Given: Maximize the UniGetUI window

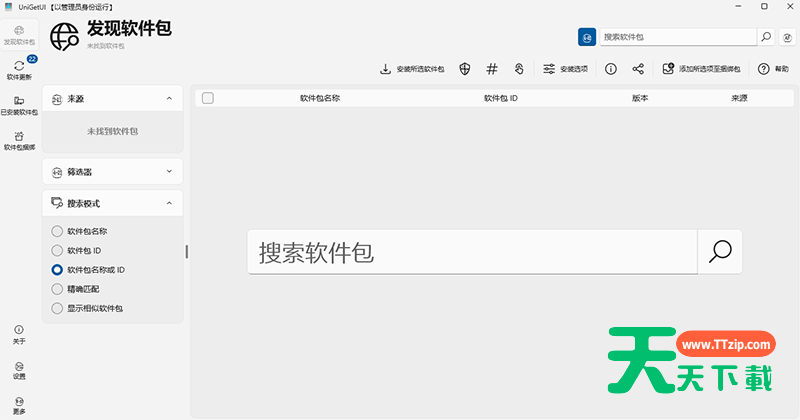Looking at the screenshot, I should (x=764, y=7).
